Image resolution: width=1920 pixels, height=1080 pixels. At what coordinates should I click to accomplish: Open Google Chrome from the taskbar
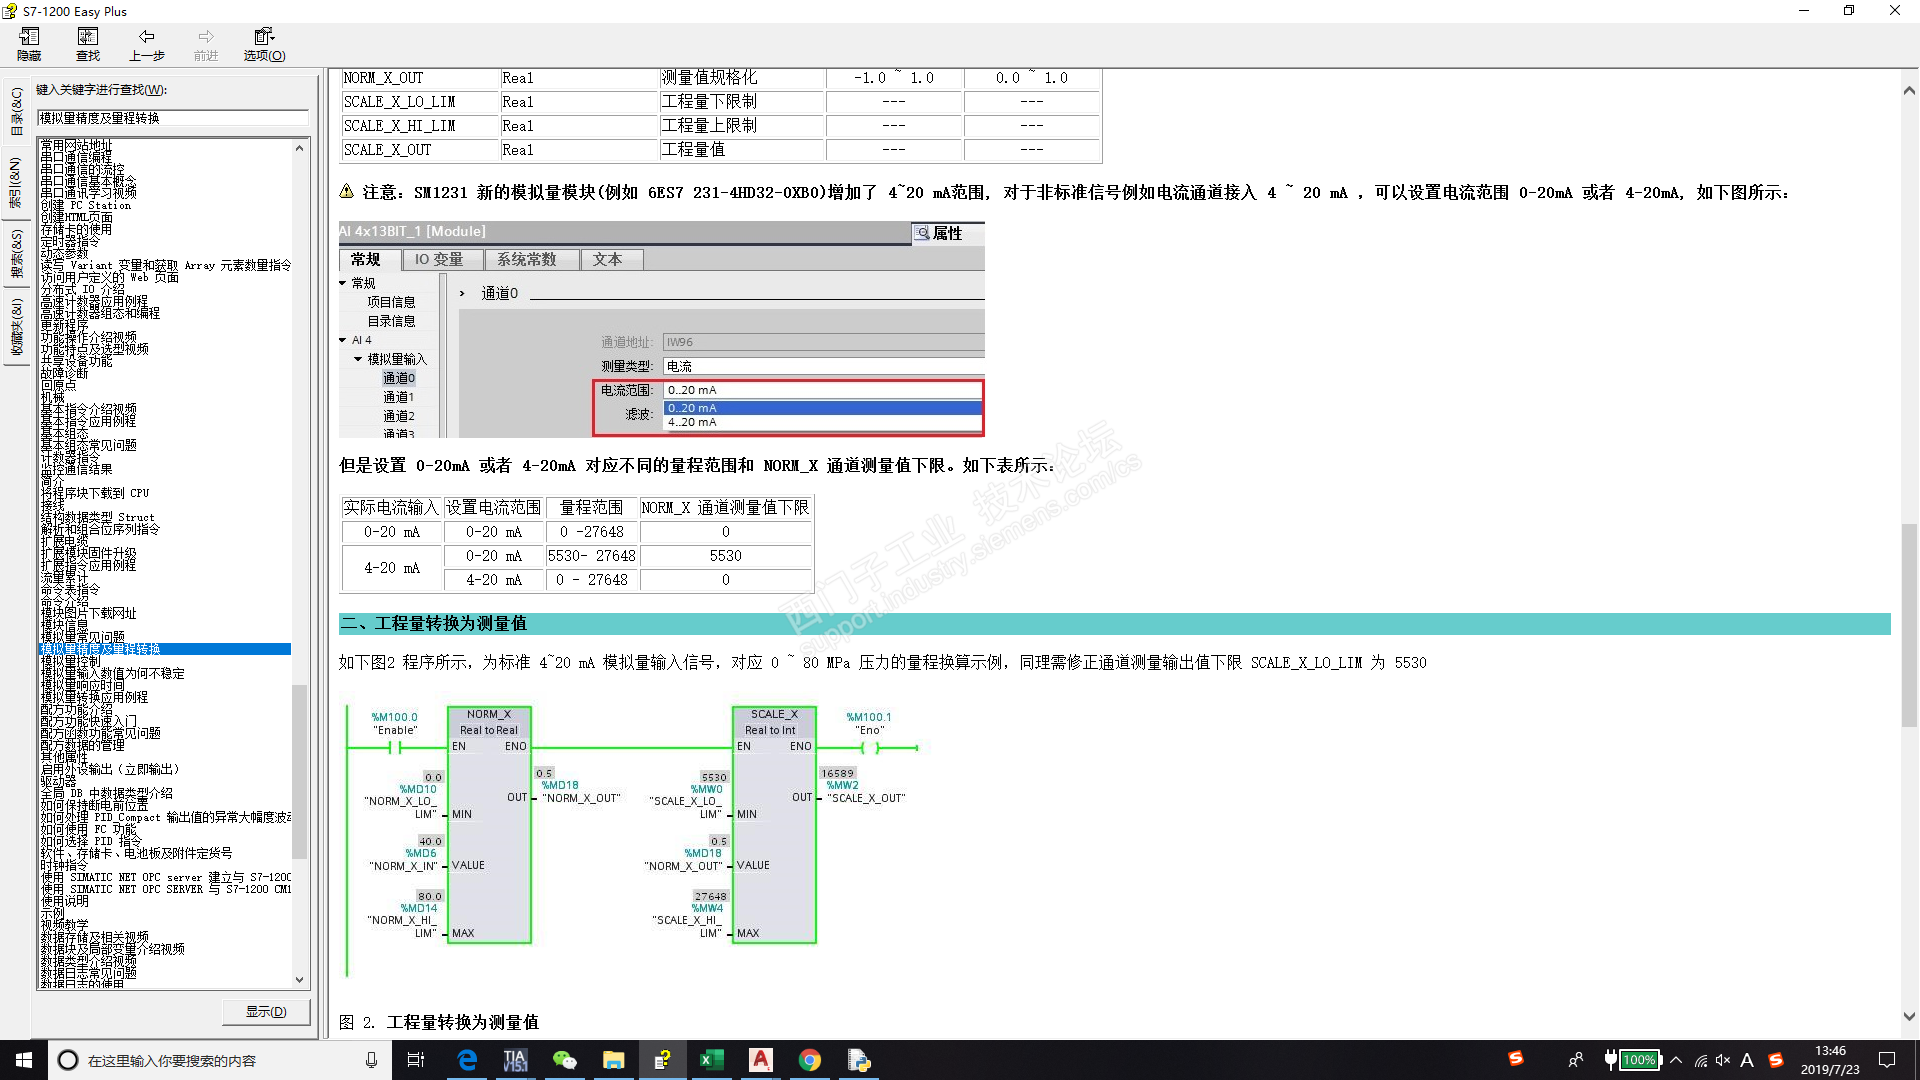[x=810, y=1060]
